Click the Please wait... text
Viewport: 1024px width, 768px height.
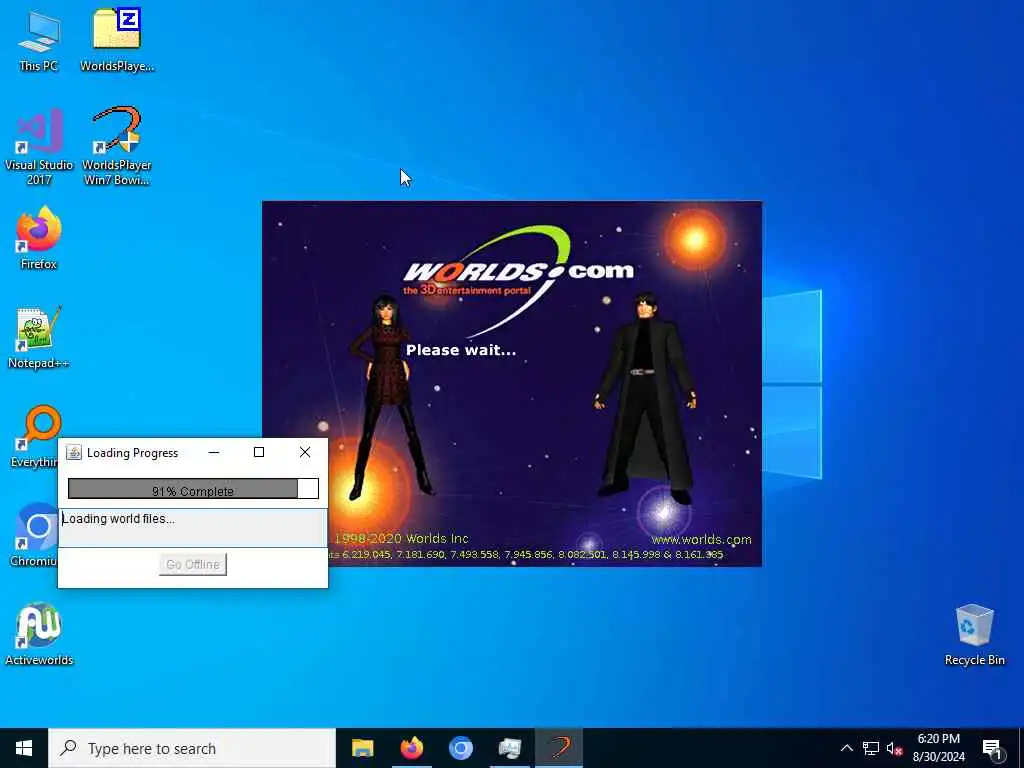(461, 350)
